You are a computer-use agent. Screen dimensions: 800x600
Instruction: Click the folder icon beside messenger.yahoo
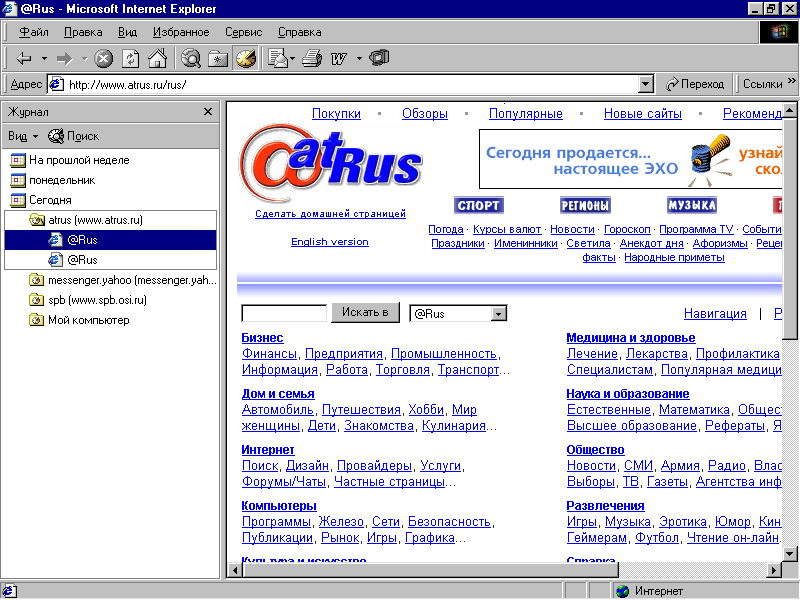click(x=37, y=280)
